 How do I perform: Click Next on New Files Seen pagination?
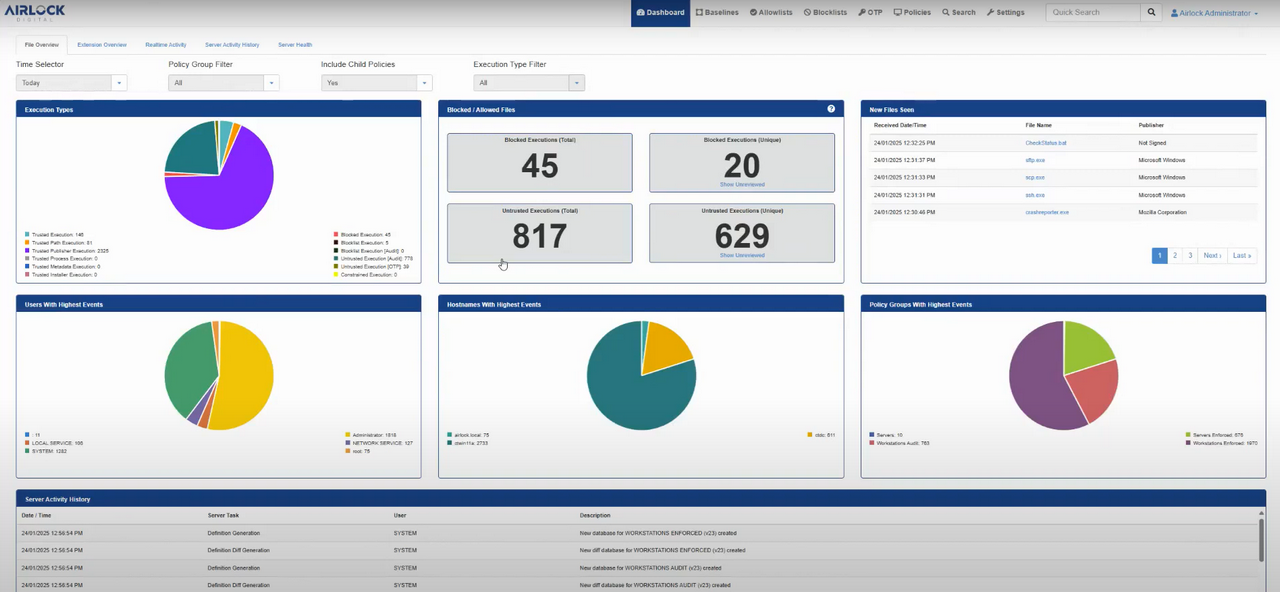(1210, 255)
